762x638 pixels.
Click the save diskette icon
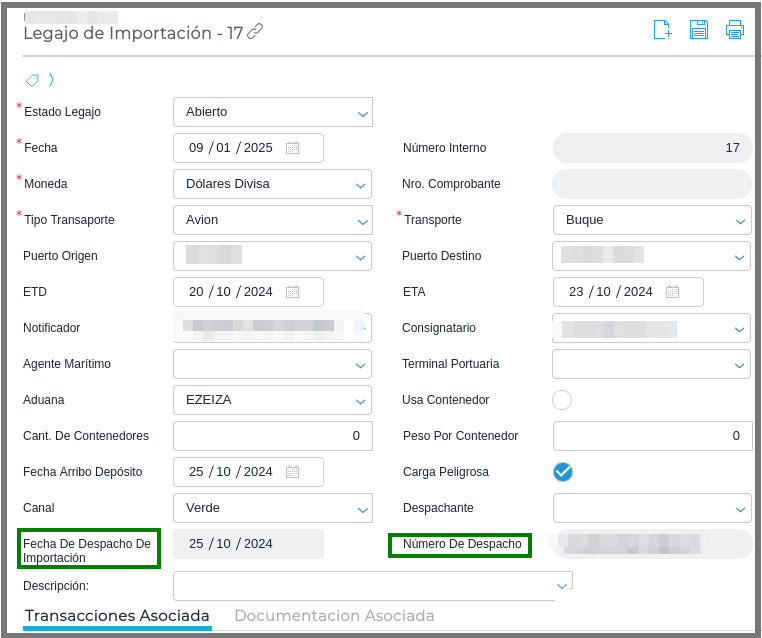(x=699, y=29)
